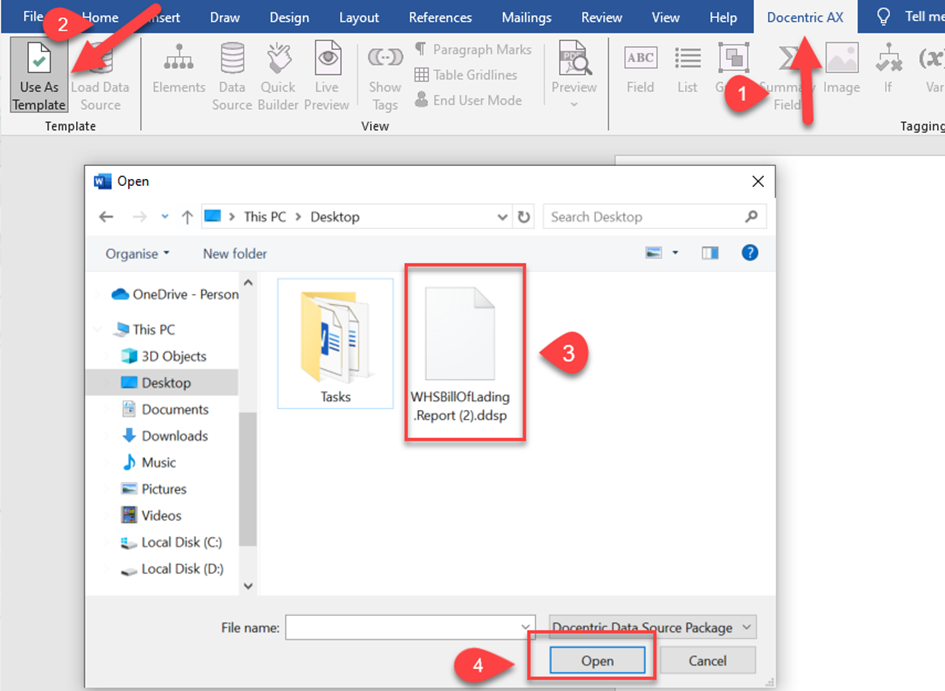Toggle Table Gridlines option
Screen dimensions: 945x691
click(466, 75)
